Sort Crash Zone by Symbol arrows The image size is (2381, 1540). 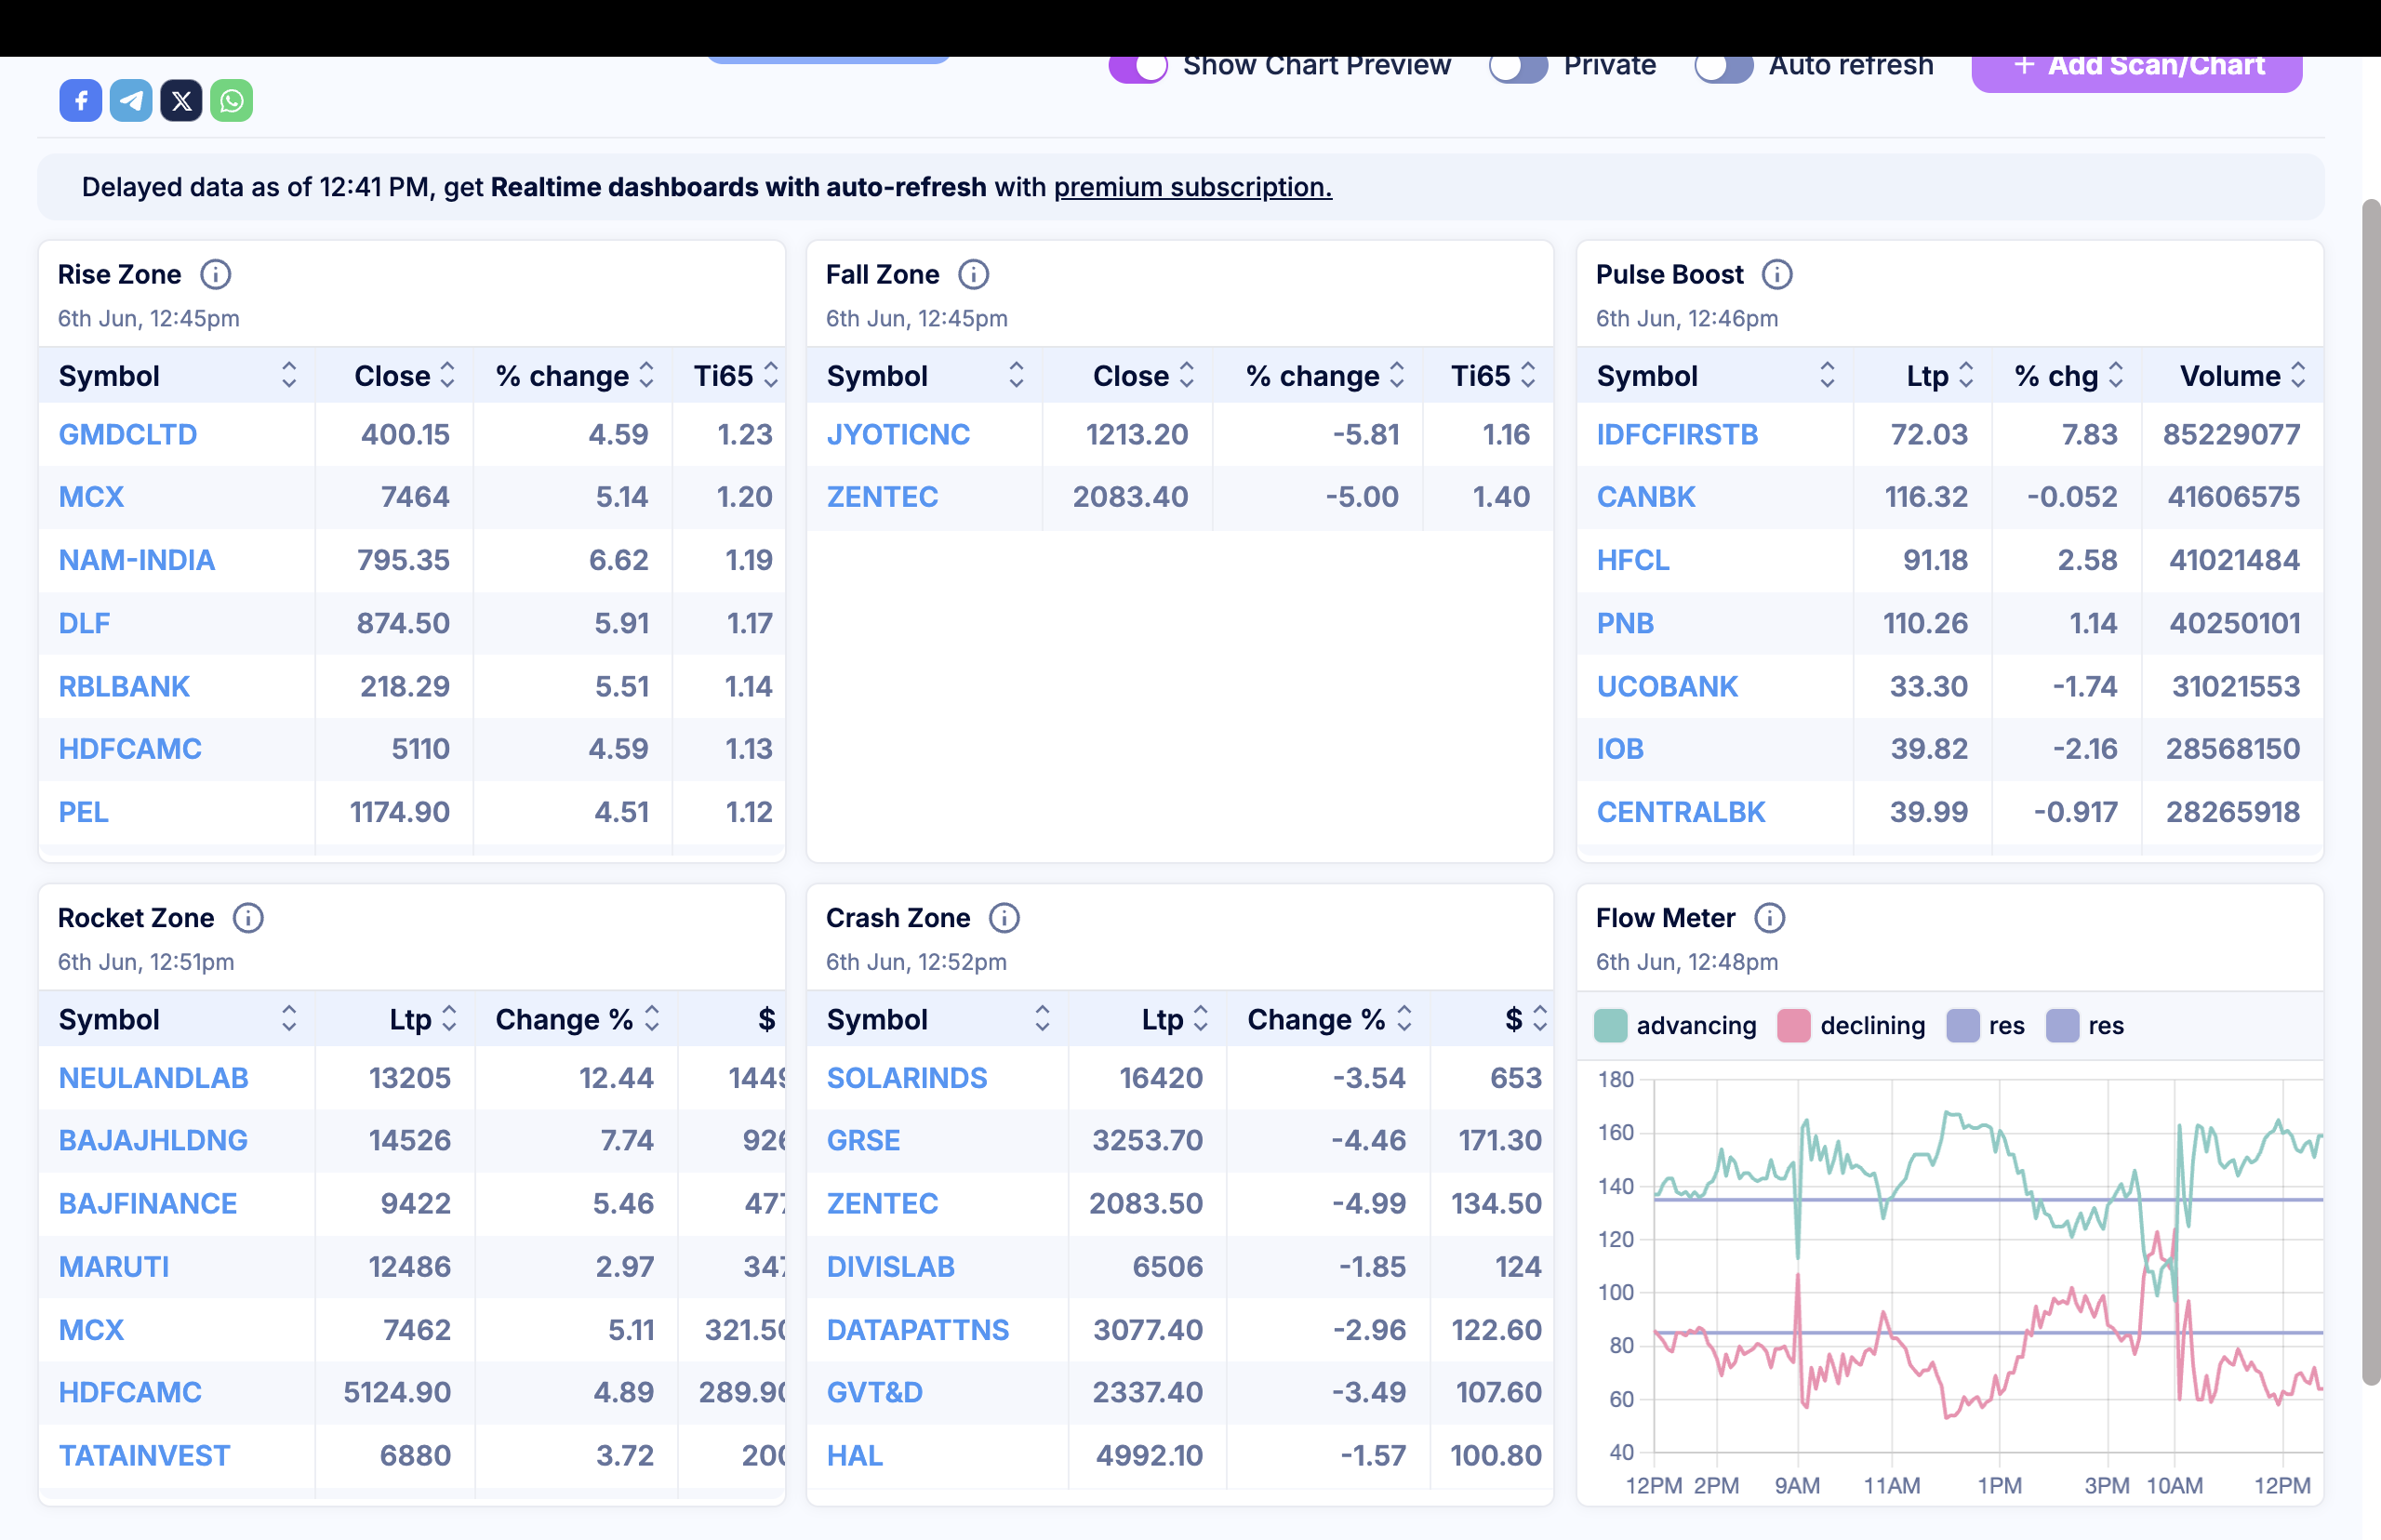pyautogui.click(x=1043, y=1019)
